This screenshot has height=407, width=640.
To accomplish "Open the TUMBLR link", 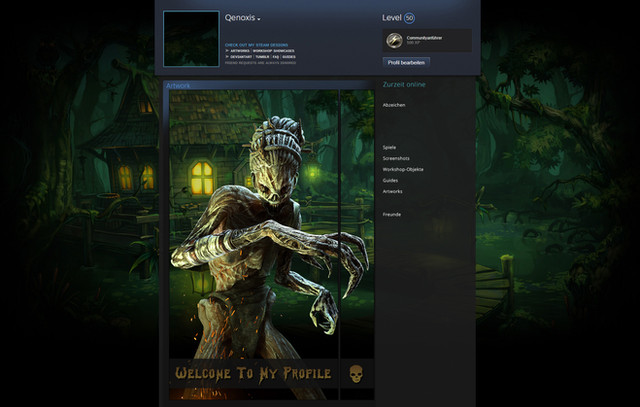I will [x=262, y=57].
